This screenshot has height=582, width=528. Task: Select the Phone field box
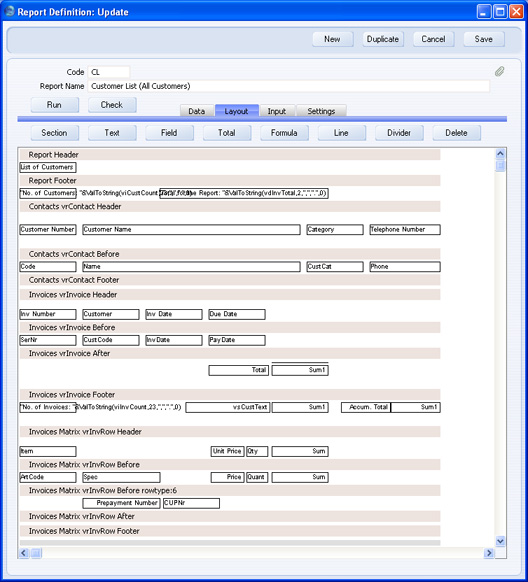pos(405,267)
